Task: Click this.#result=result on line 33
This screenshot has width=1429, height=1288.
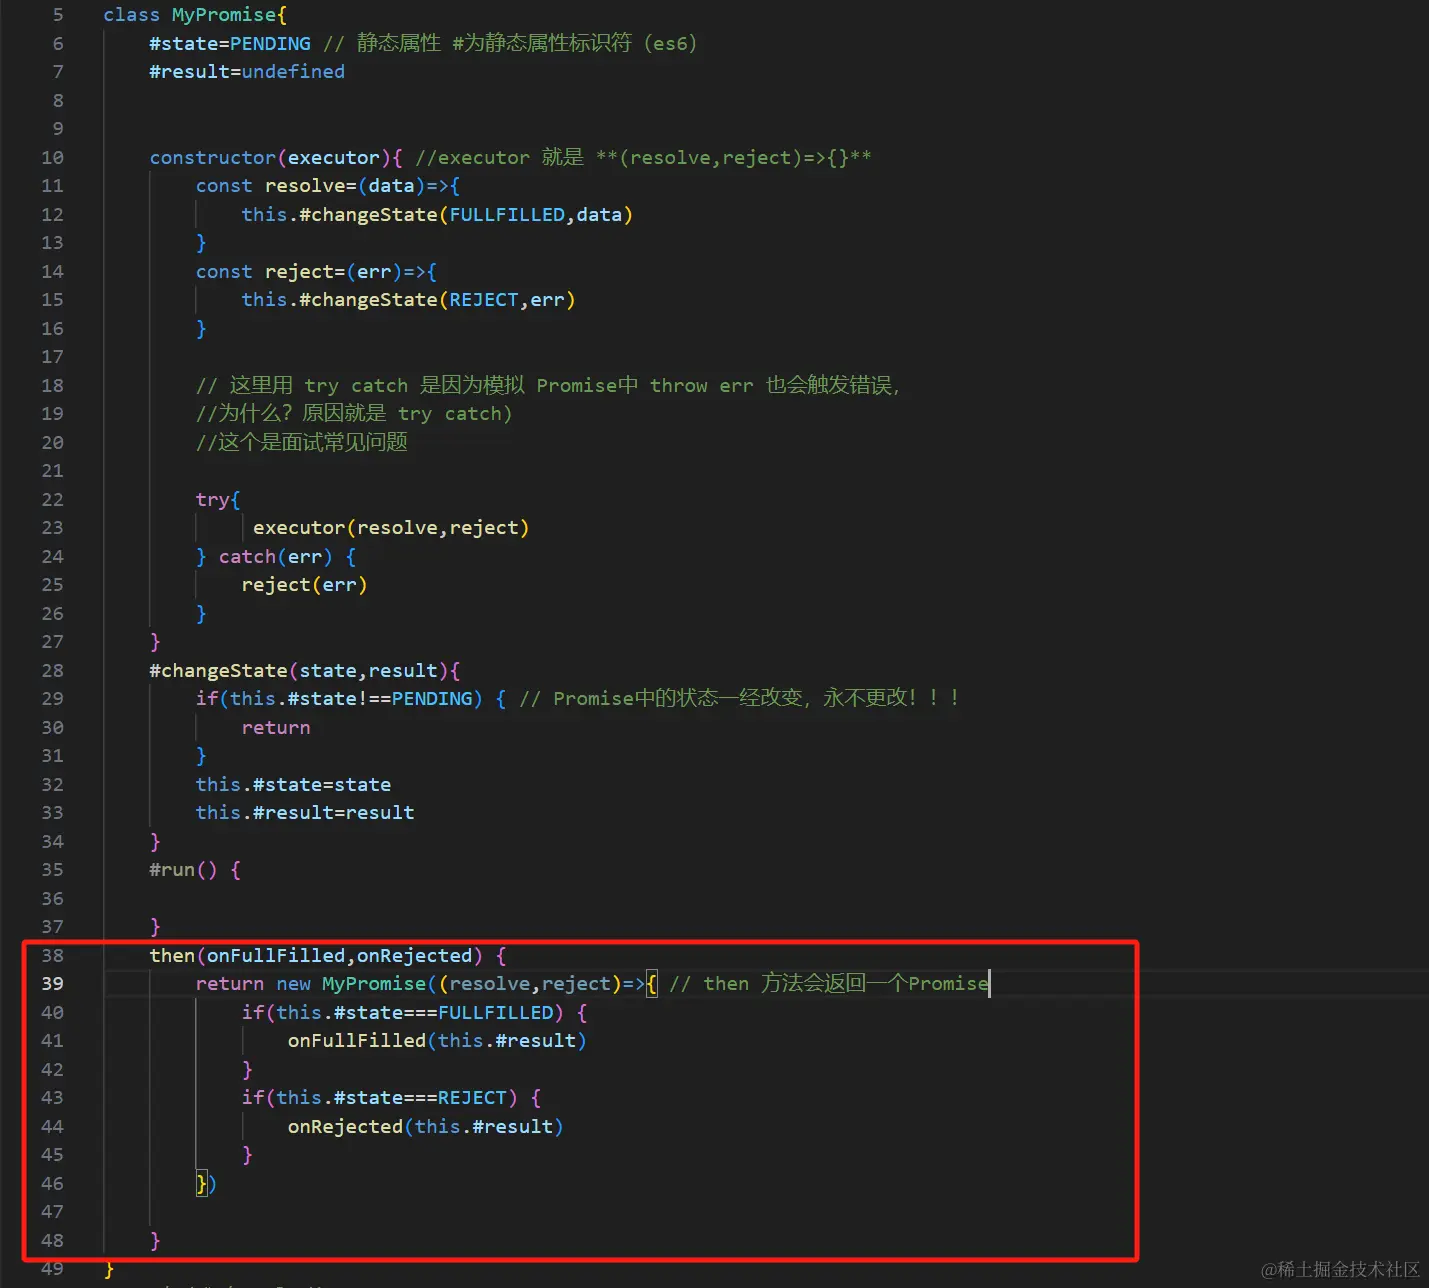Action: (305, 813)
